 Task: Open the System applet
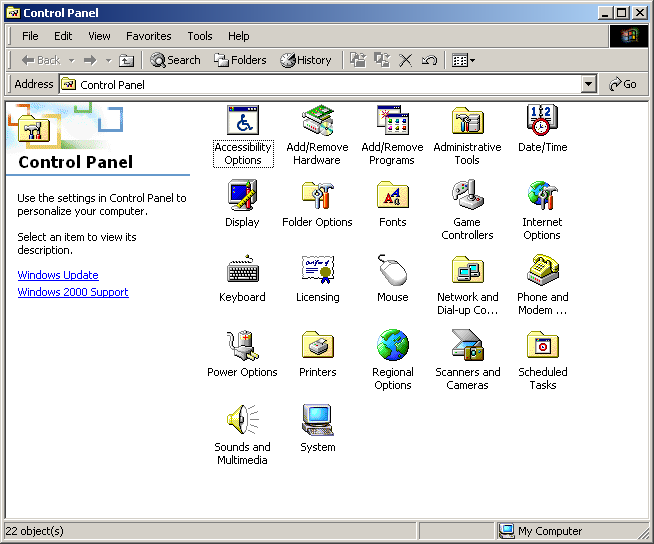(318, 420)
